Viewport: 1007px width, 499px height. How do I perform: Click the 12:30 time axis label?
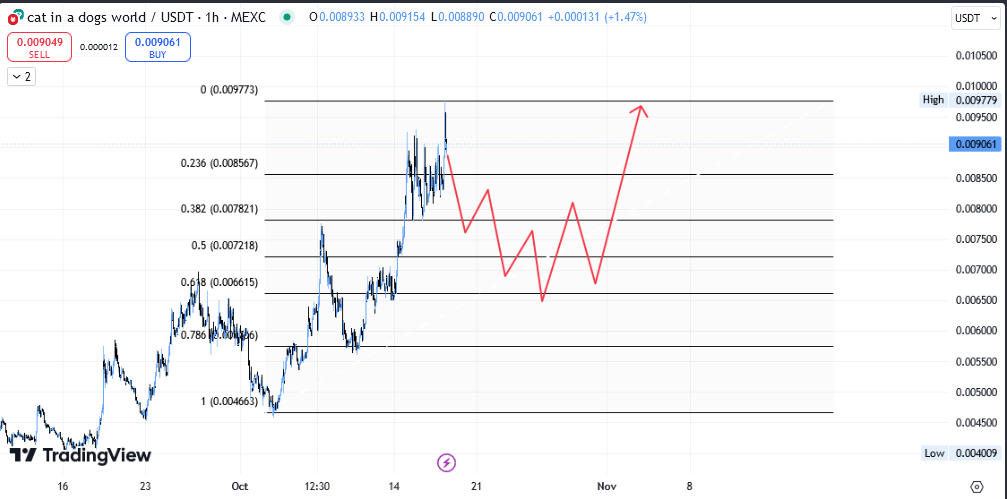pyautogui.click(x=317, y=486)
